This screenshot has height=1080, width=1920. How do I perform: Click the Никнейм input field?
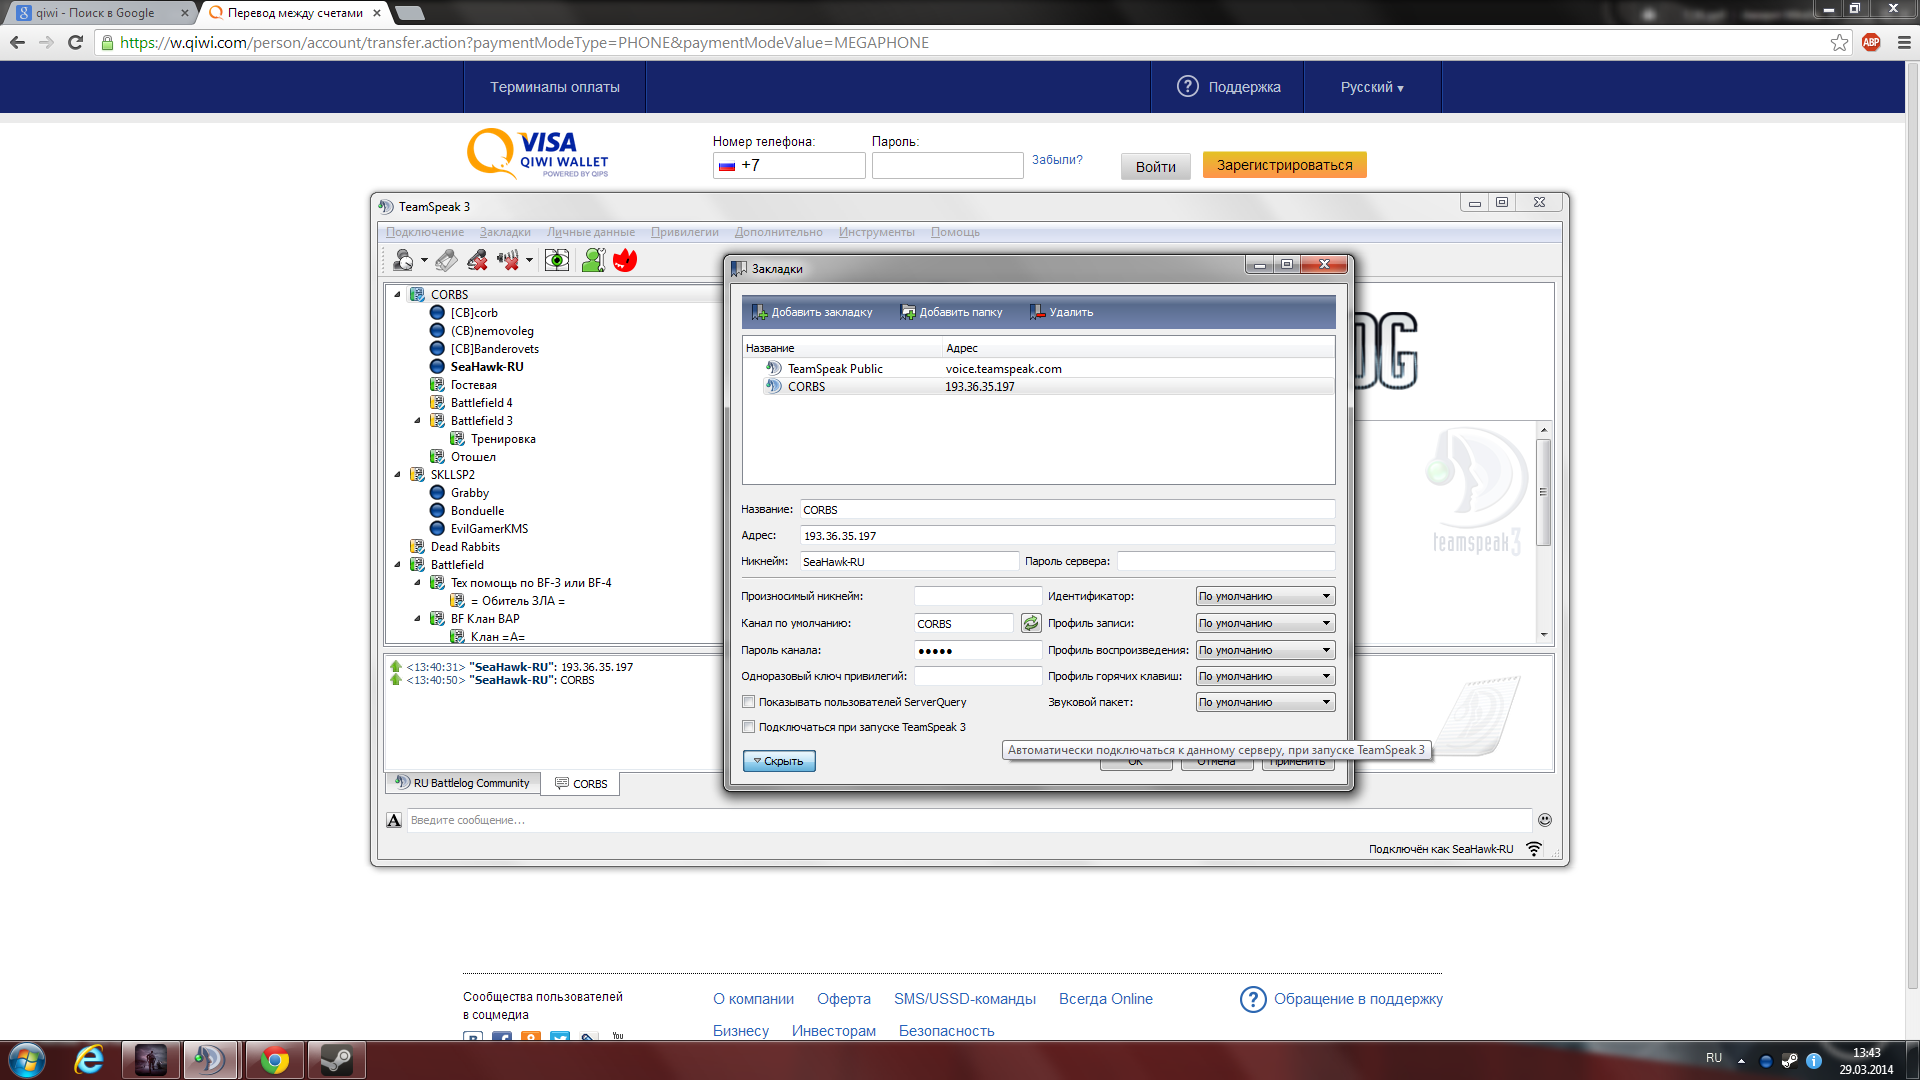(x=908, y=562)
